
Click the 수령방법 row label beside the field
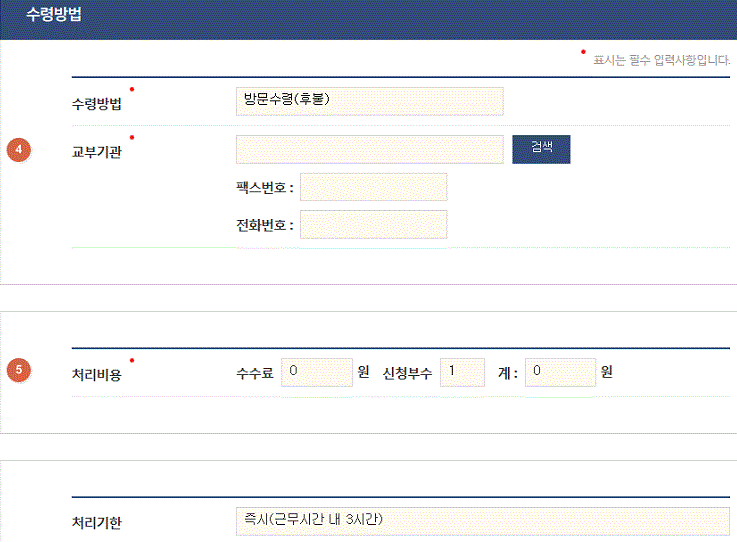pyautogui.click(x=96, y=103)
